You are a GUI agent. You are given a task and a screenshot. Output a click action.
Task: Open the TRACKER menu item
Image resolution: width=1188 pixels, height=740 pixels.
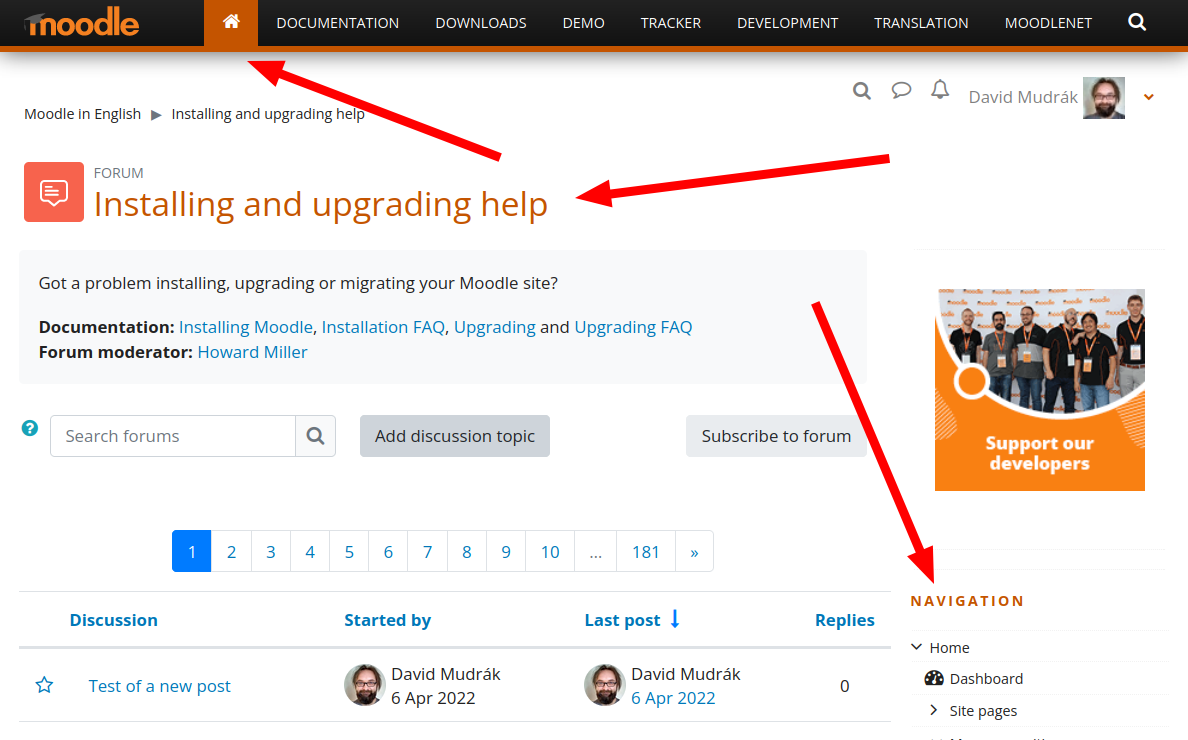[671, 23]
